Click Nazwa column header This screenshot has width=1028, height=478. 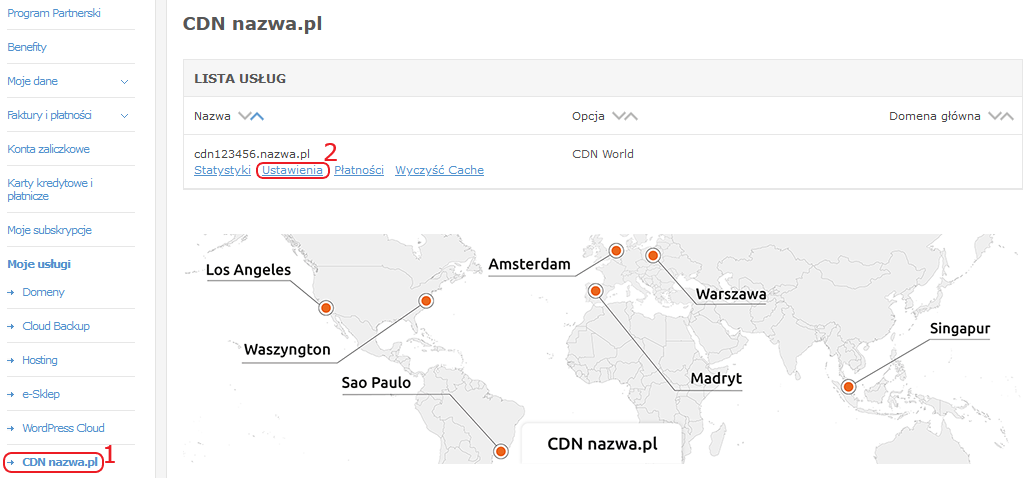point(212,116)
